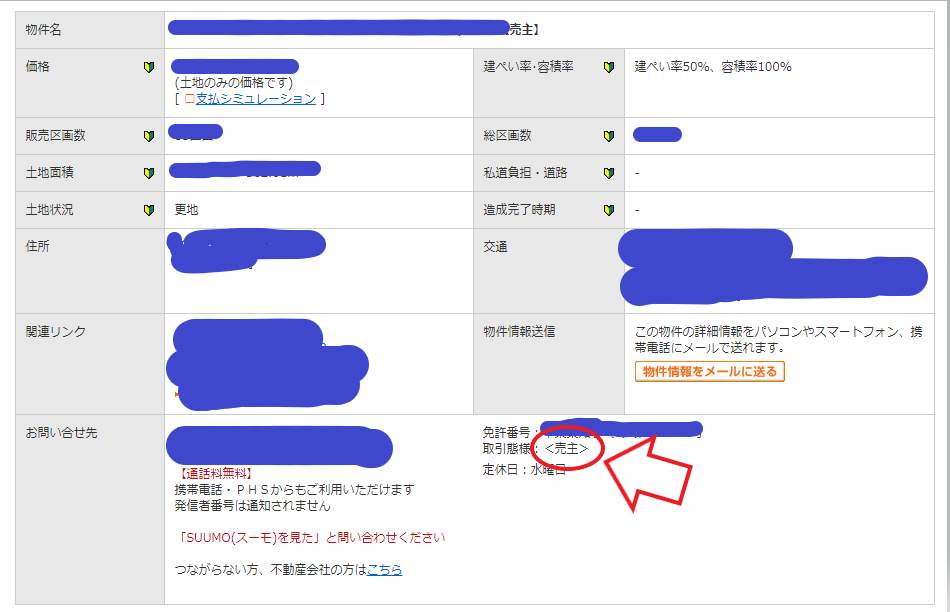The width and height of the screenshot is (950, 612).
Task: Click beginner help icon next to 造成完了時期
Action: pyautogui.click(x=609, y=210)
